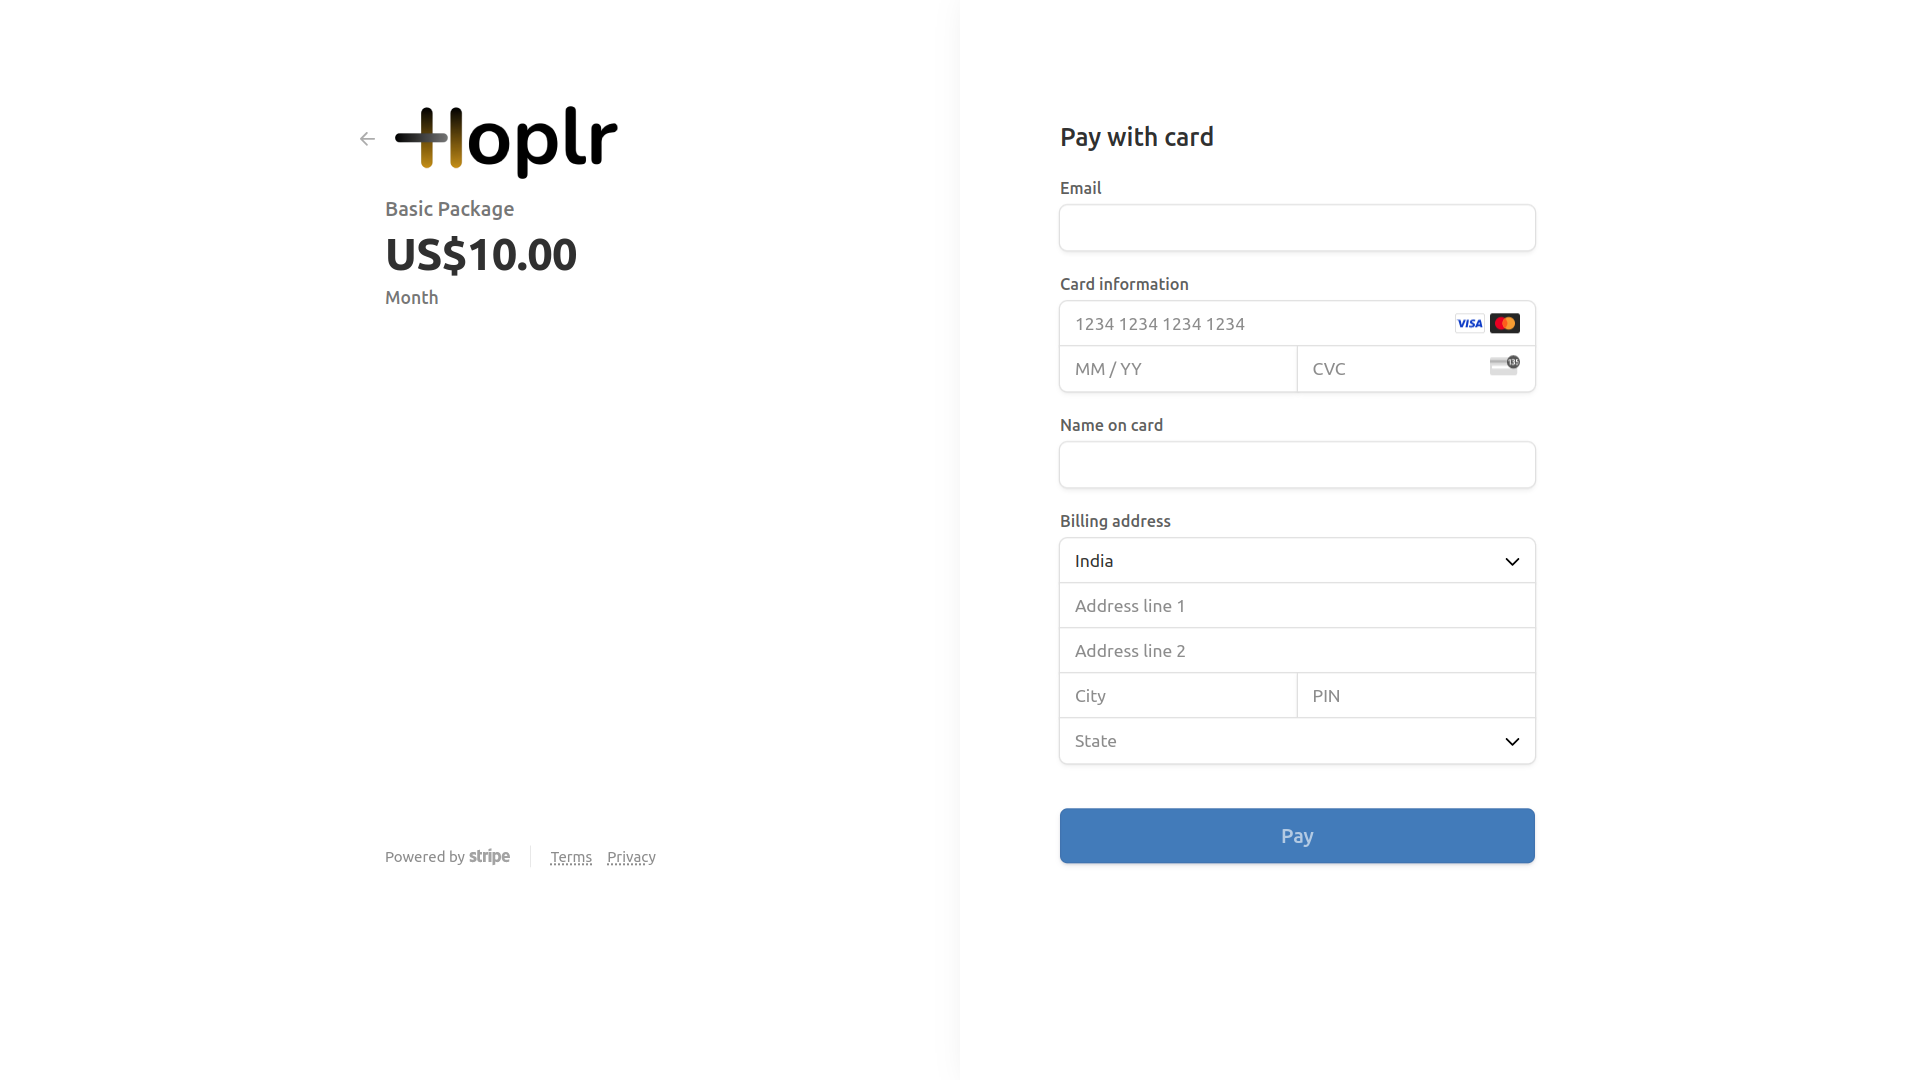Click the back arrow beside Hoplr logo
1920x1080 pixels.
[367, 139]
